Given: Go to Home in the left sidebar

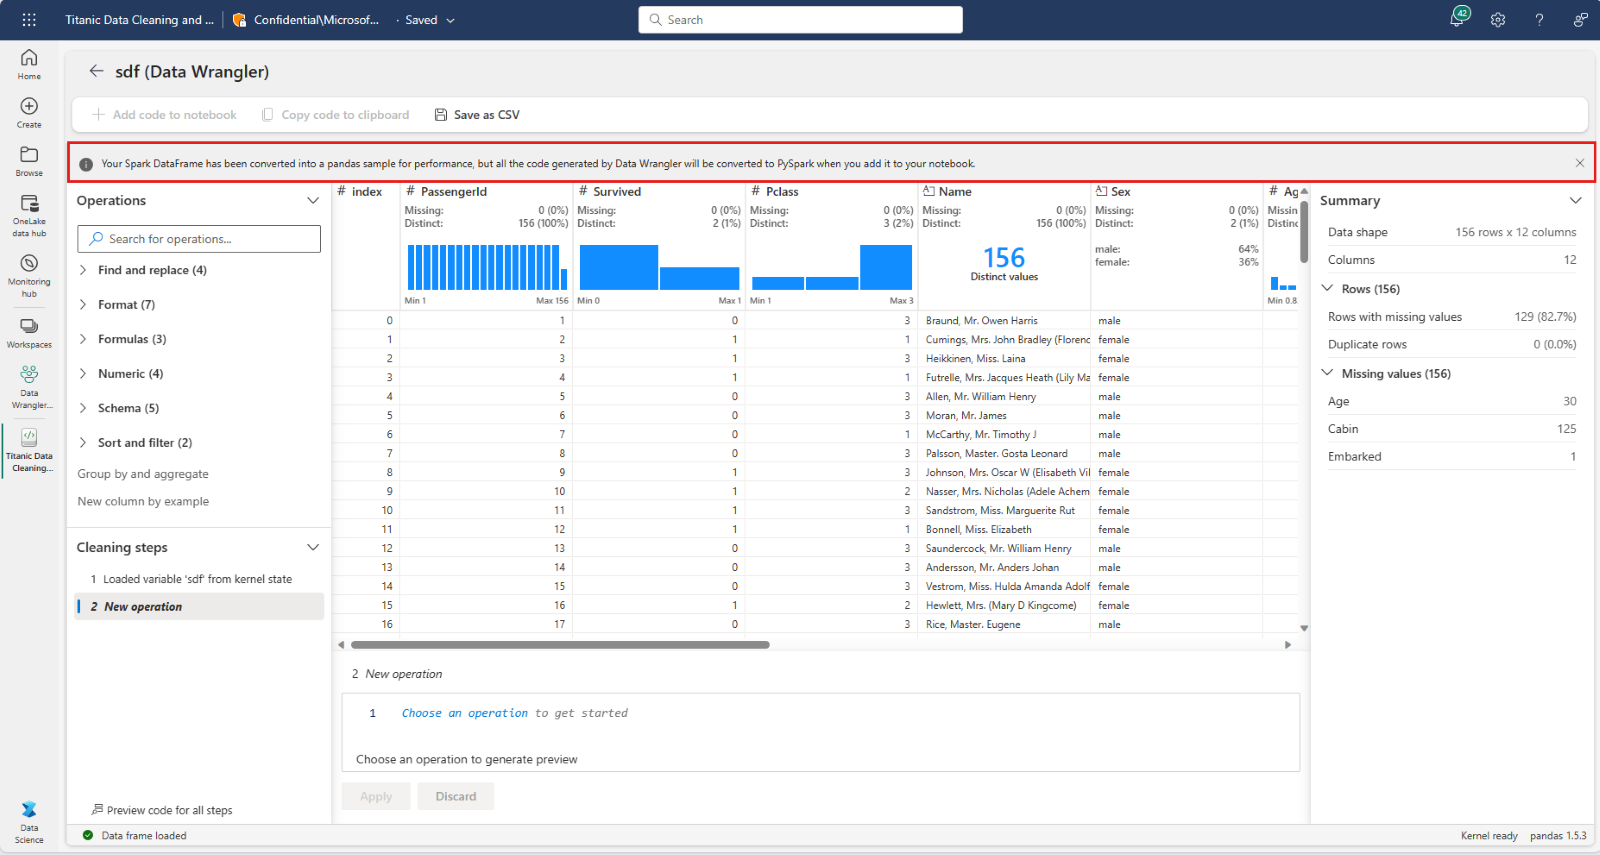Looking at the screenshot, I should 29,64.
